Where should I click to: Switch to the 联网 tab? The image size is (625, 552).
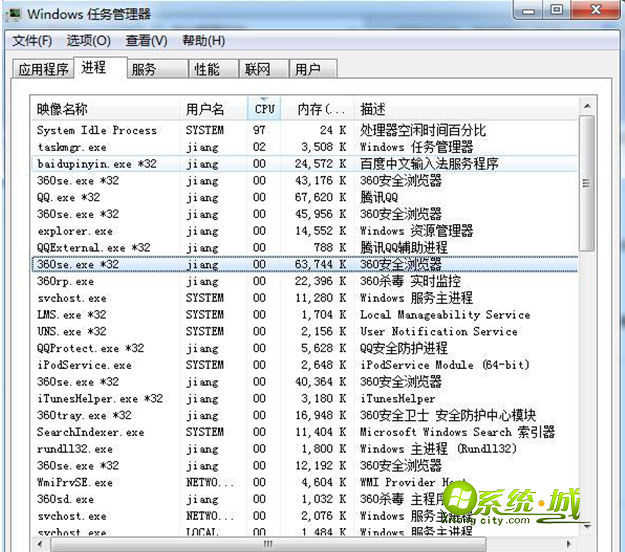(264, 69)
